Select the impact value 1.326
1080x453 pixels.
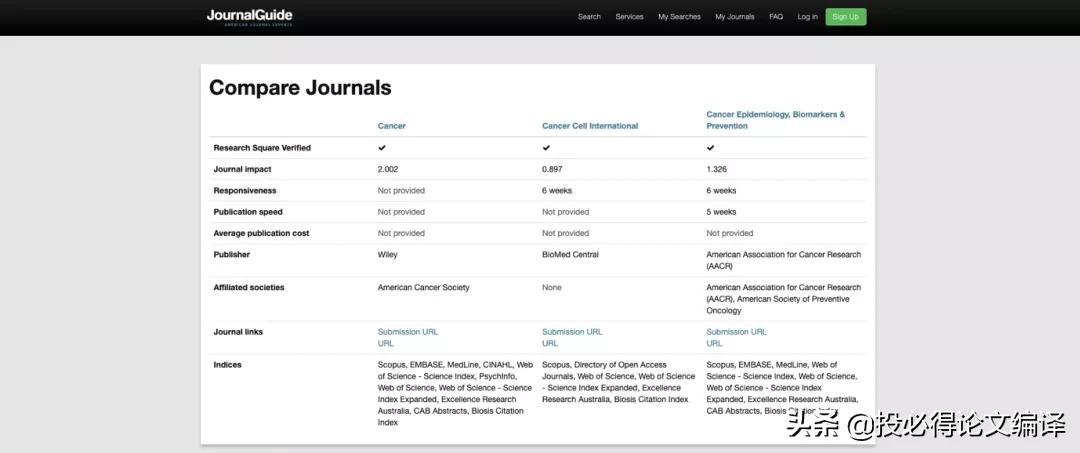pyautogui.click(x=716, y=169)
